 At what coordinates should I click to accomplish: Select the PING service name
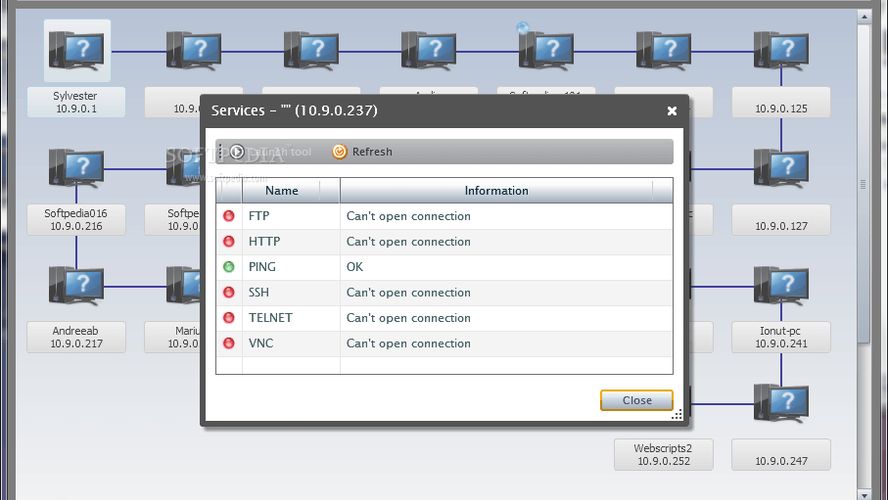click(262, 267)
